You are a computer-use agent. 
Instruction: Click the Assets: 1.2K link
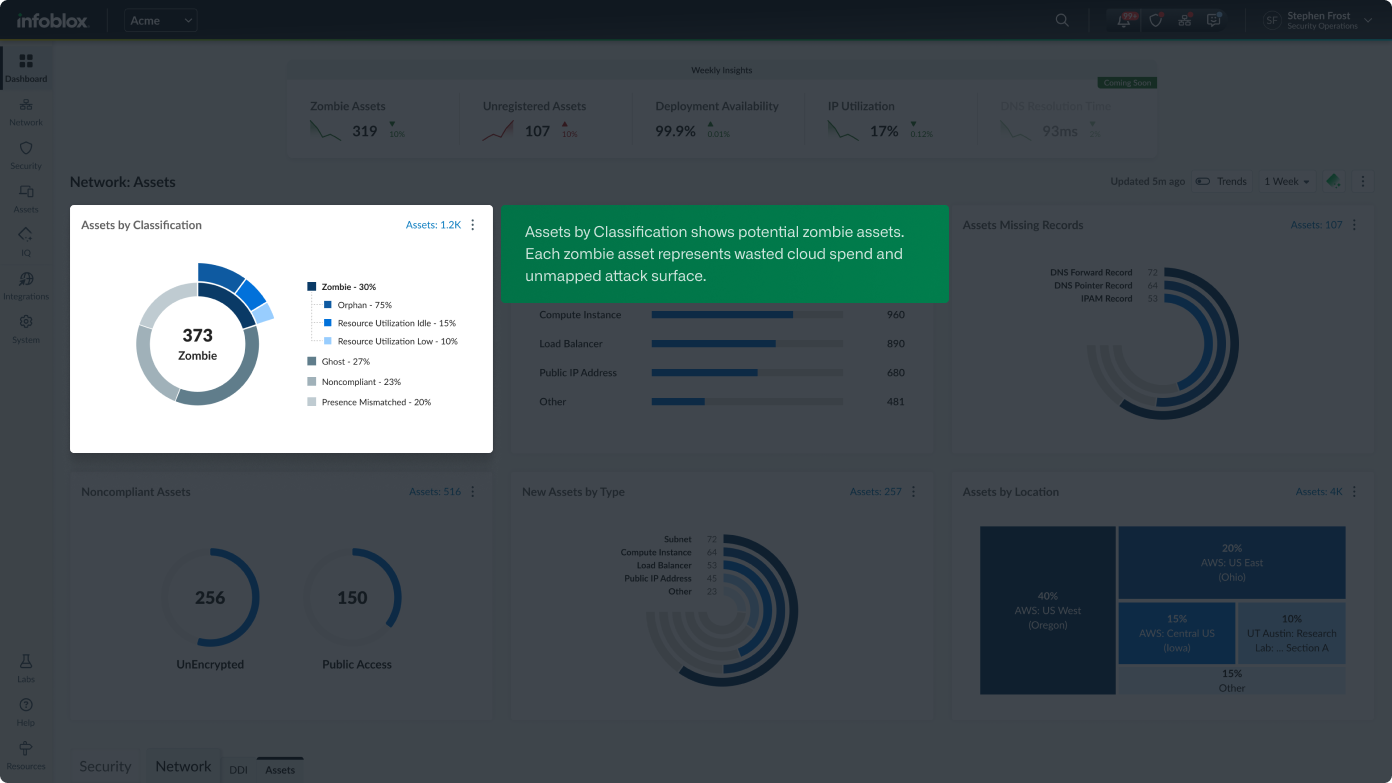[433, 225]
